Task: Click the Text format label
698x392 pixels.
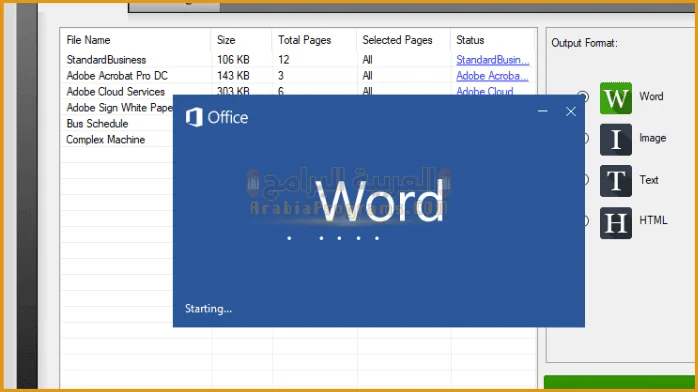Action: (649, 180)
